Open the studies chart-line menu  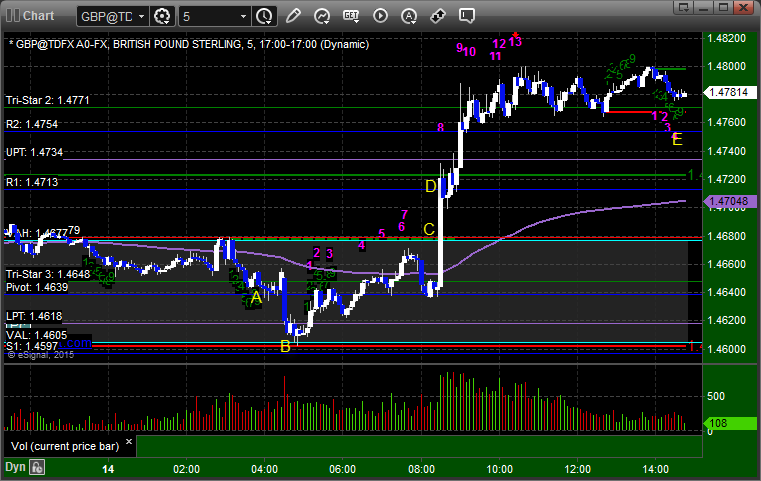pos(322,16)
